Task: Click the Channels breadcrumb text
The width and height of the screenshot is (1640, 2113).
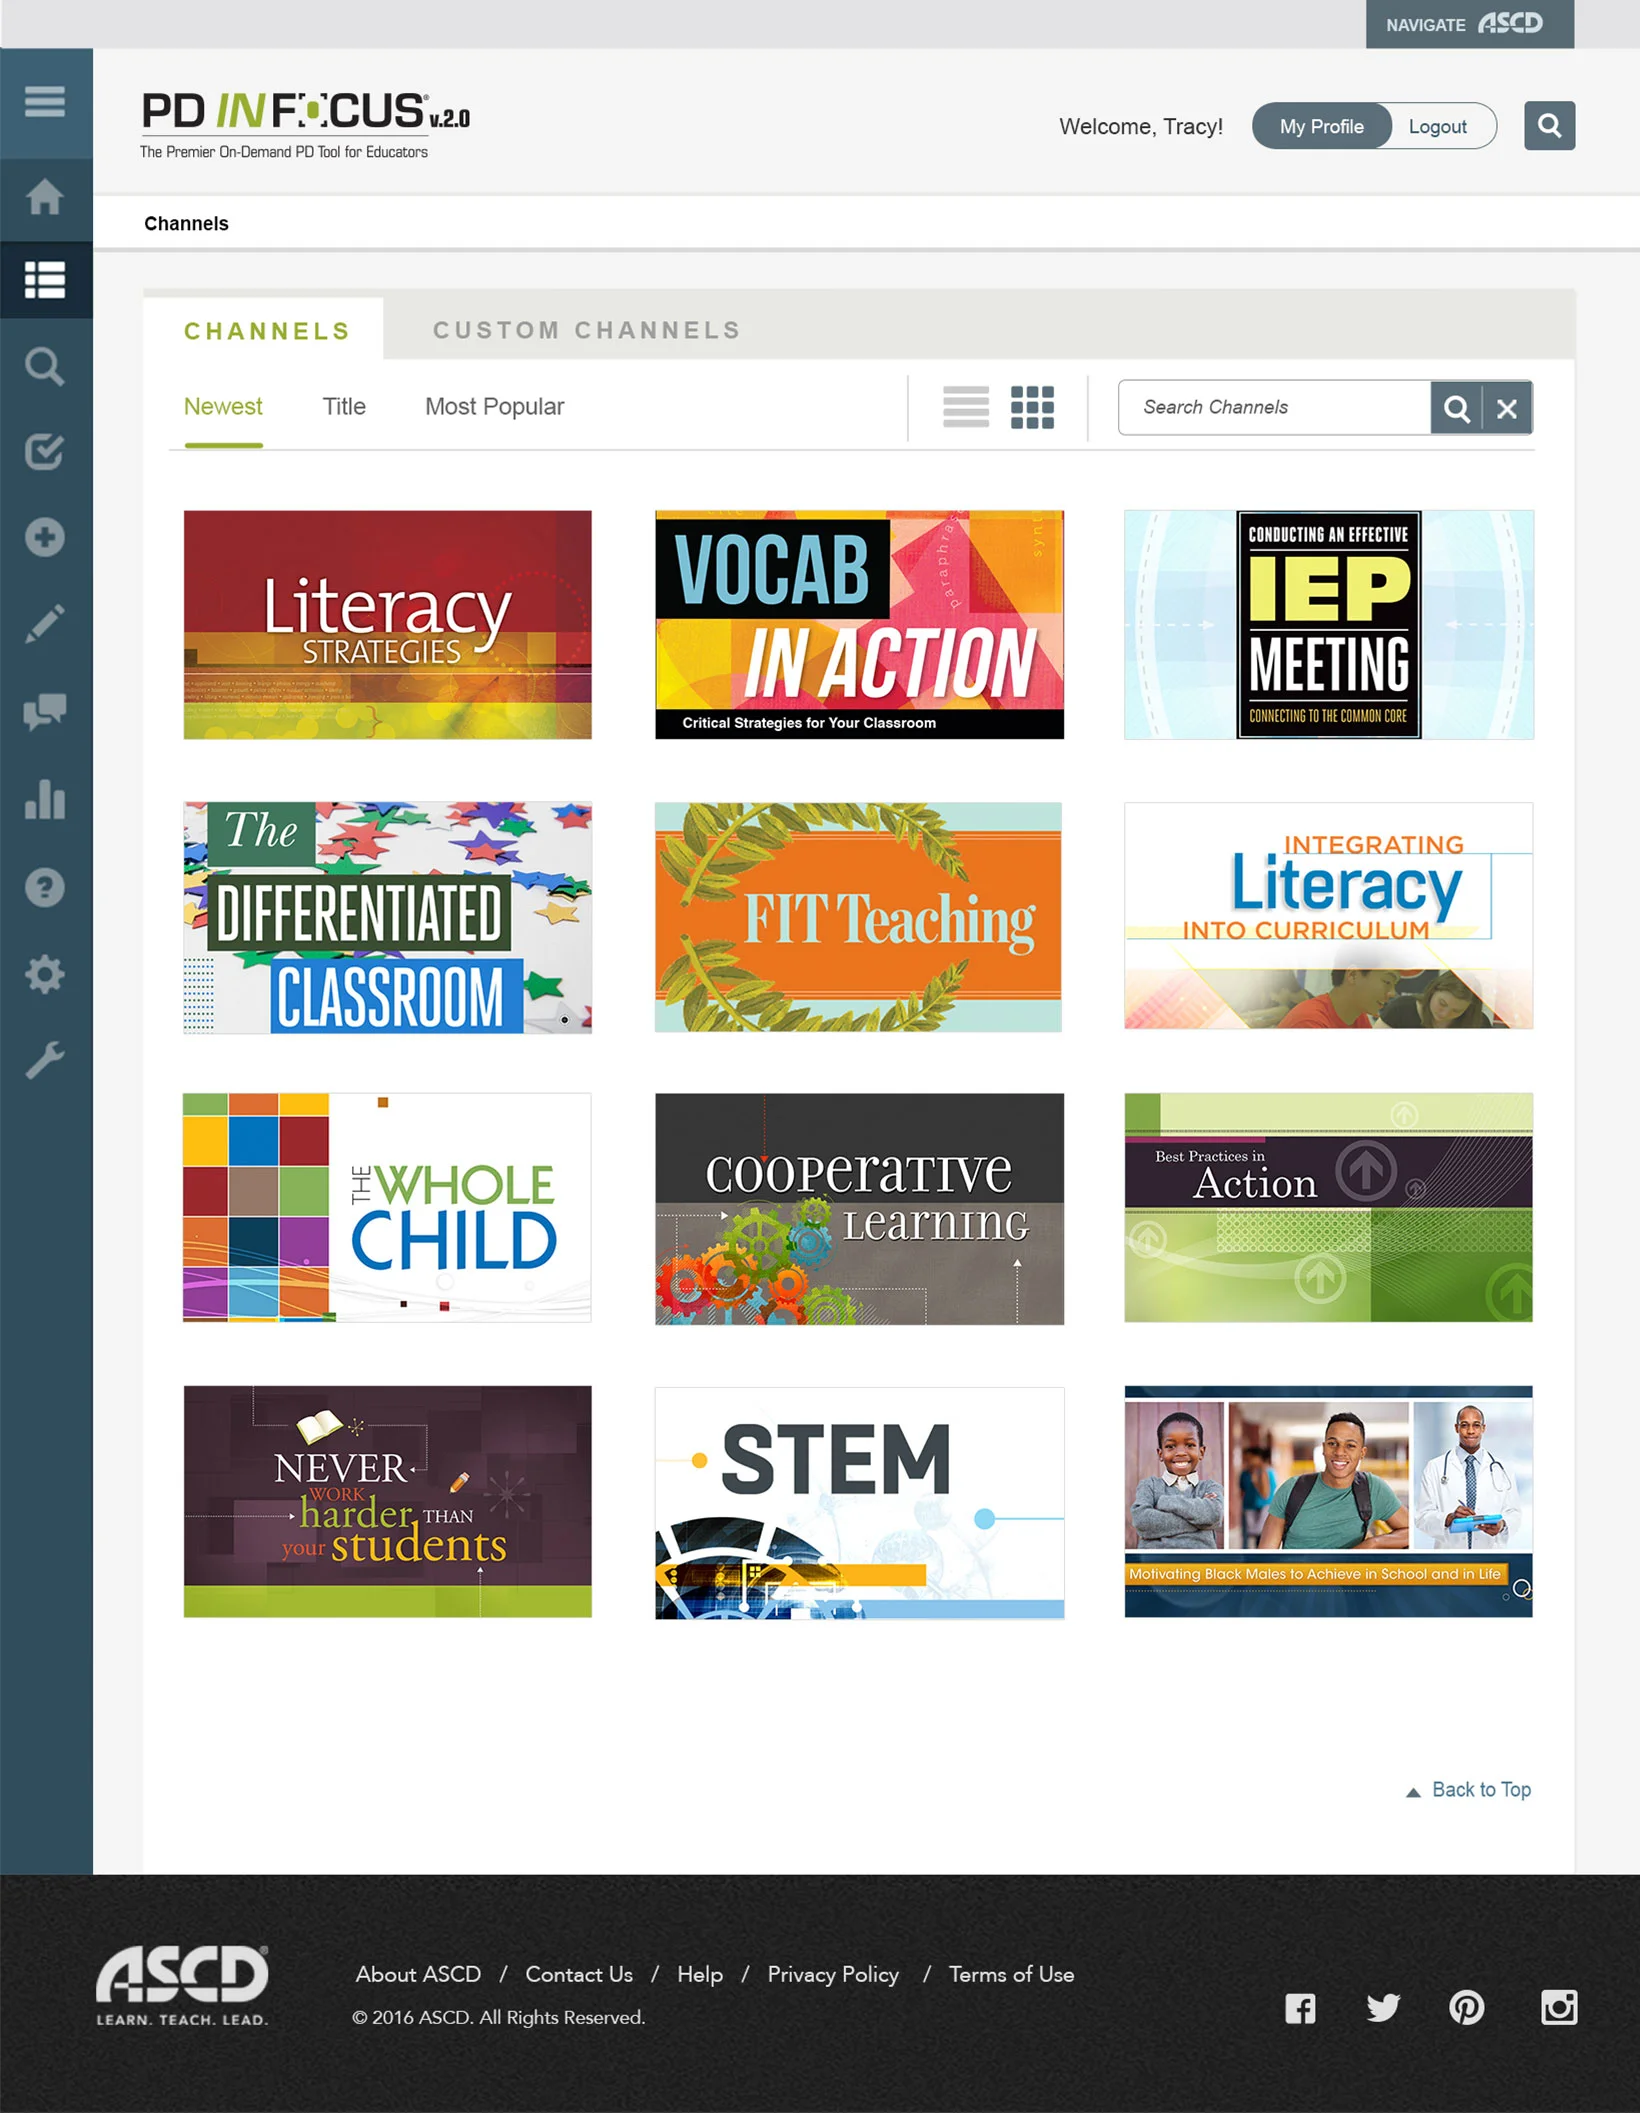Action: pyautogui.click(x=186, y=223)
